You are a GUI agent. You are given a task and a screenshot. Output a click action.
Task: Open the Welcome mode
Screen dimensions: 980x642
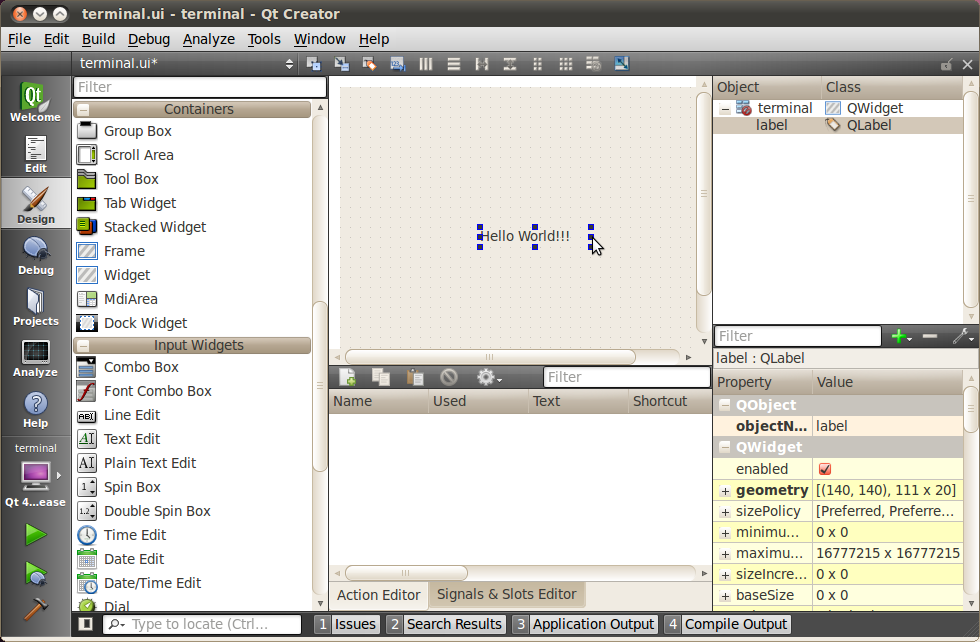pos(35,103)
